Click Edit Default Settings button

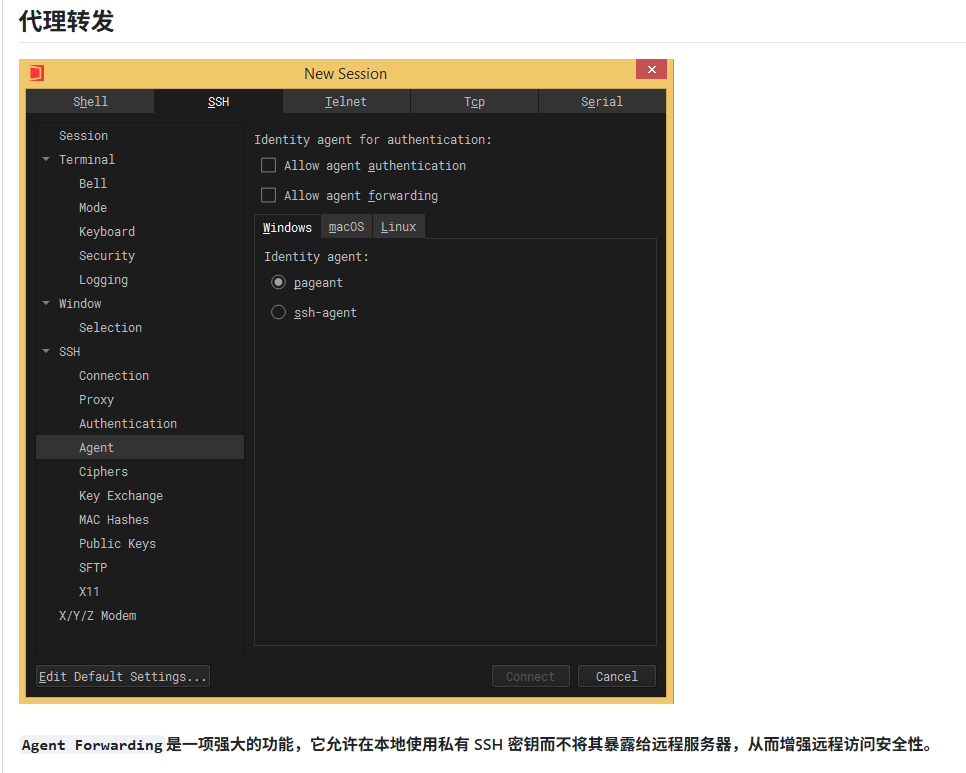(x=123, y=676)
